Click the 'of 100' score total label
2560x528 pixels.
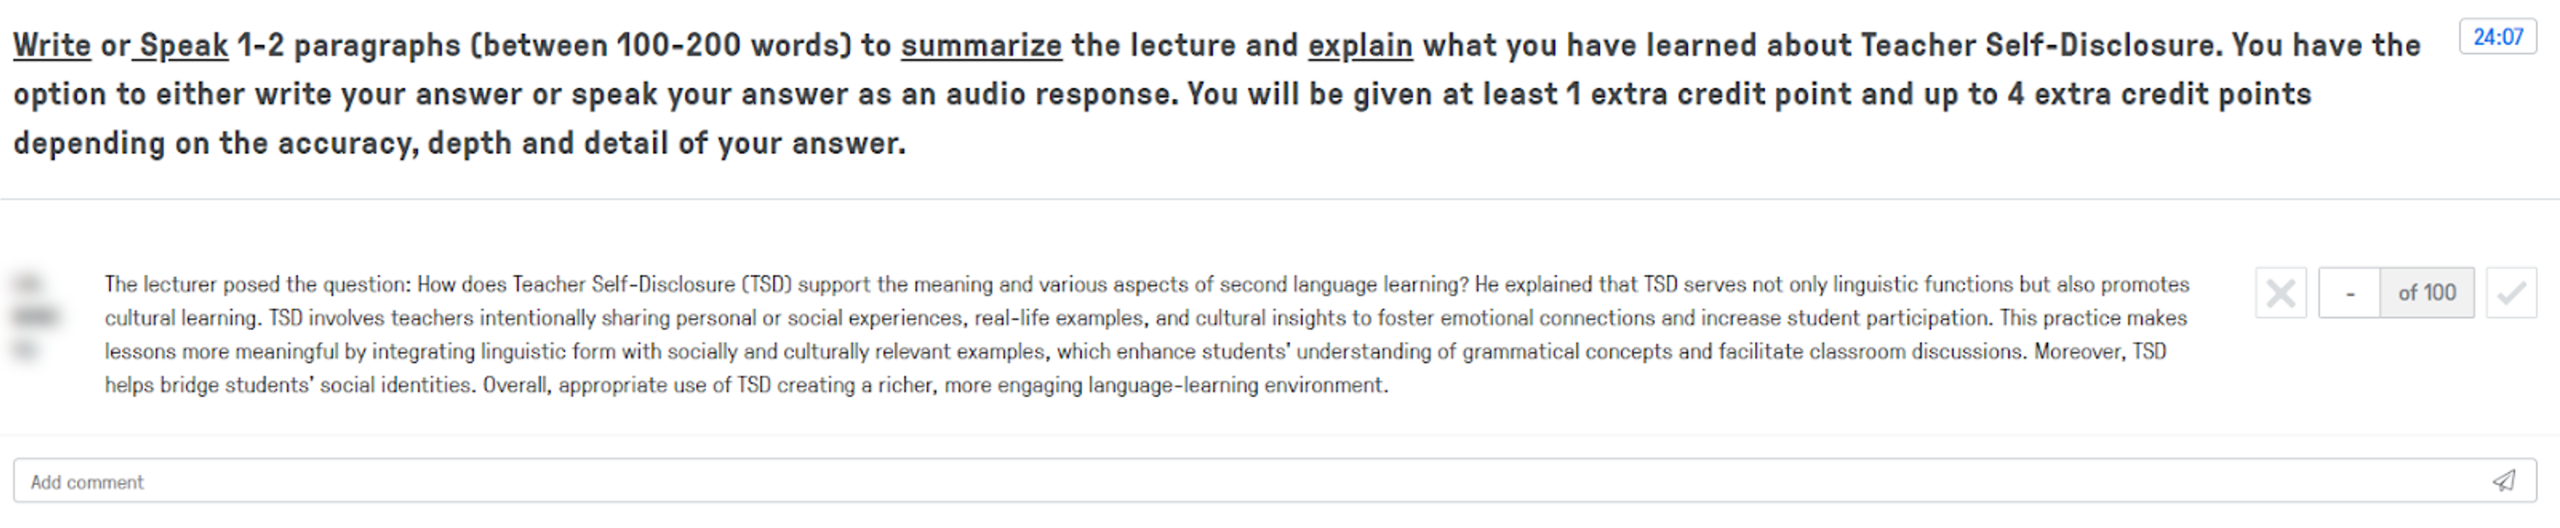[2427, 293]
